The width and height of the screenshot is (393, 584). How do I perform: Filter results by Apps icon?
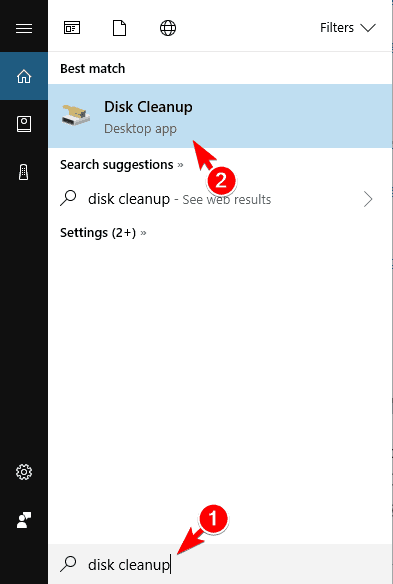[x=72, y=28]
